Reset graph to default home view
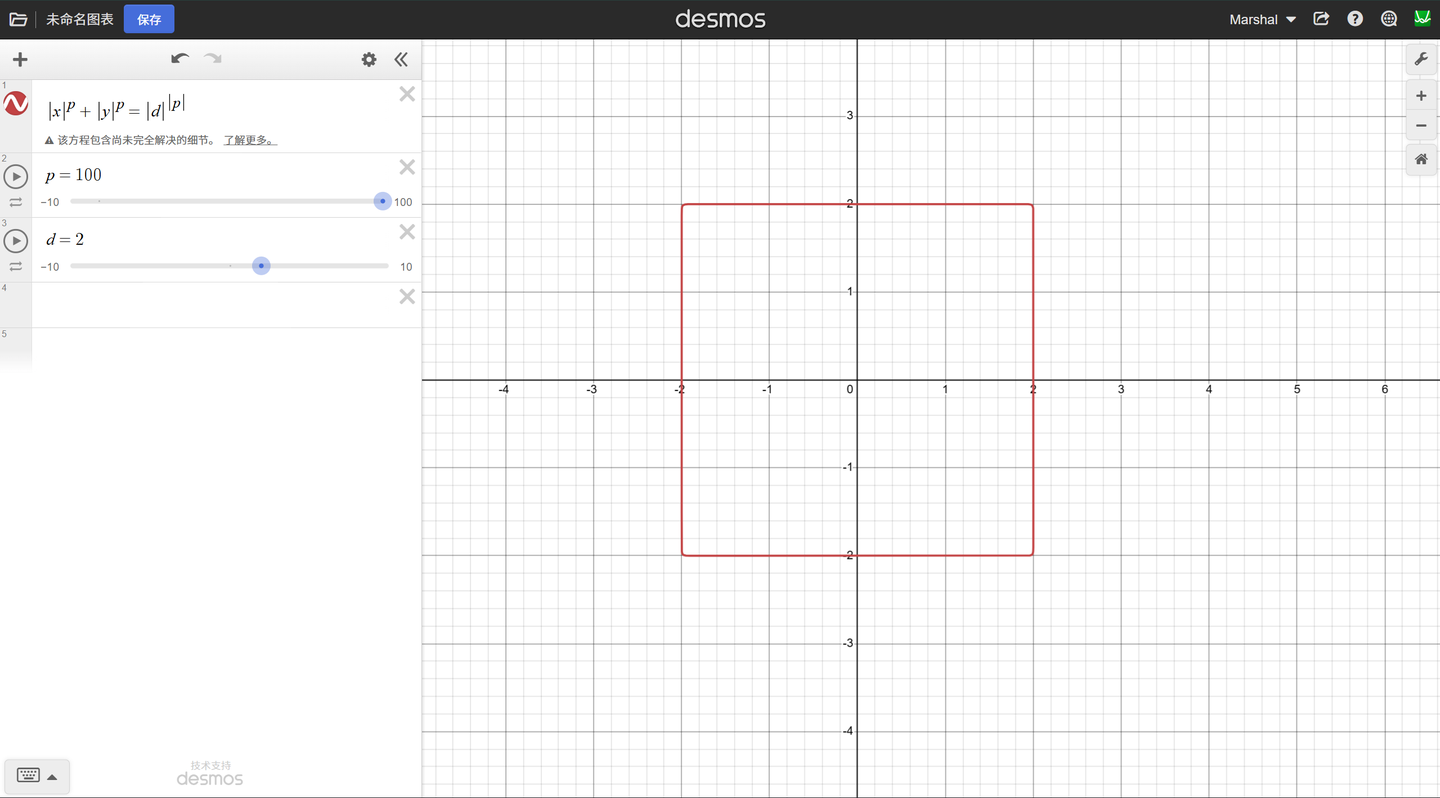The width and height of the screenshot is (1440, 798). (1421, 160)
